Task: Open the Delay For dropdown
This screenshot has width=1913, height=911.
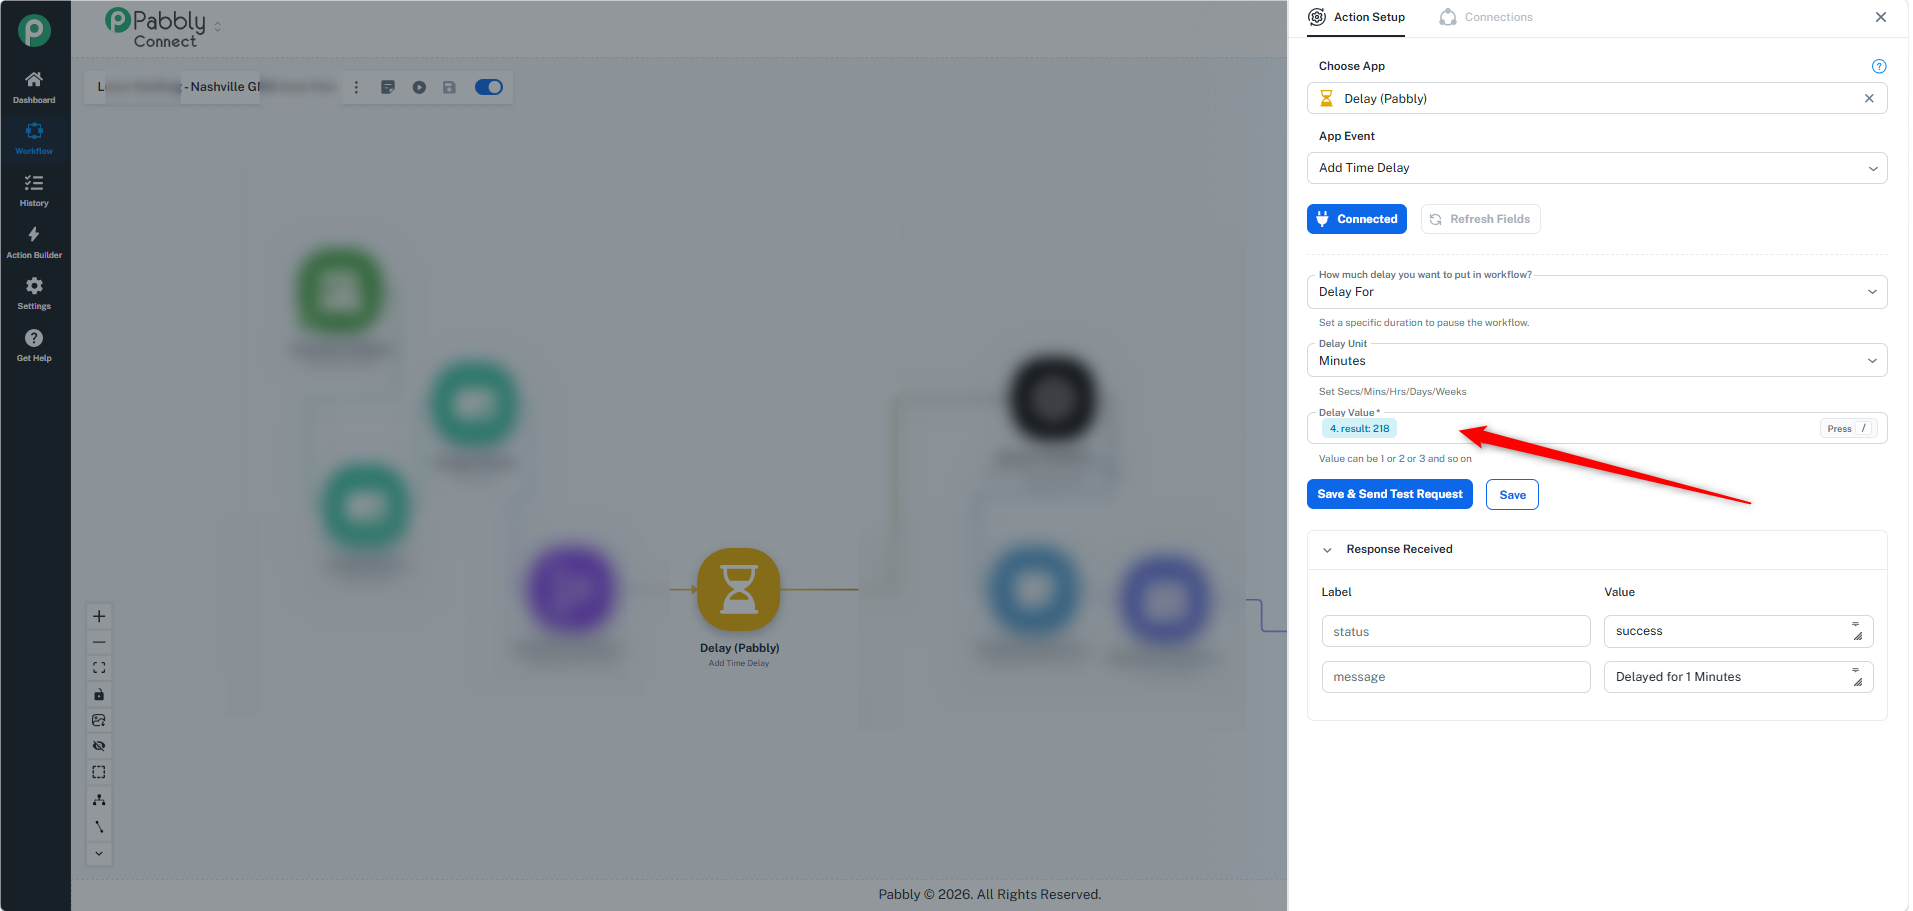Action: (x=1597, y=292)
